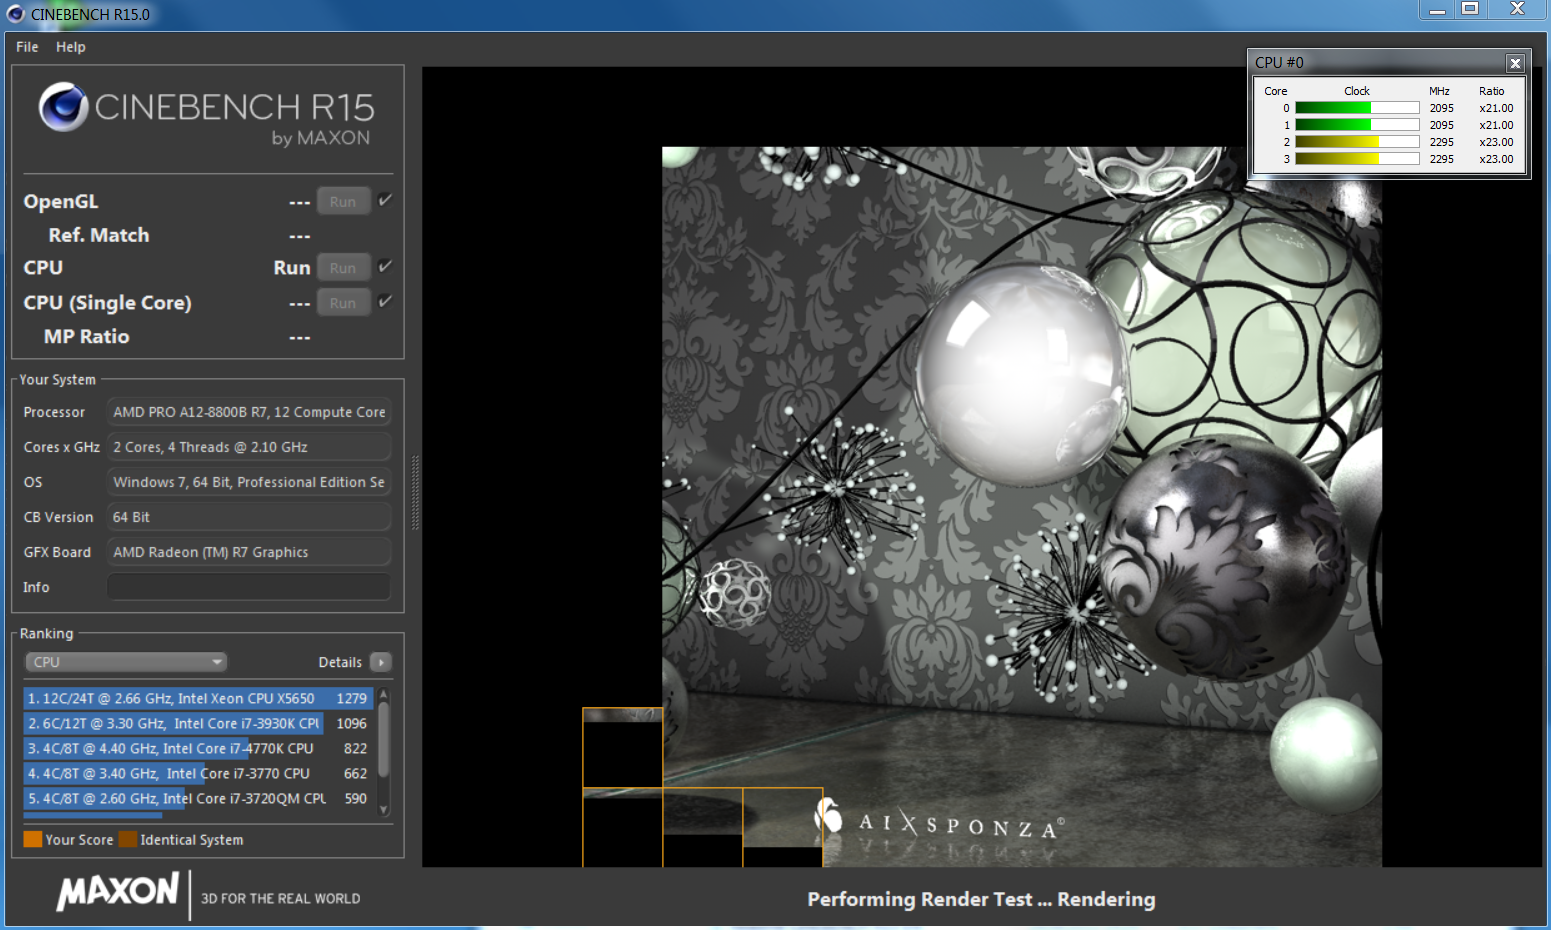Click Core 3 x23.00 ratio value
1551x930 pixels.
tap(1496, 159)
